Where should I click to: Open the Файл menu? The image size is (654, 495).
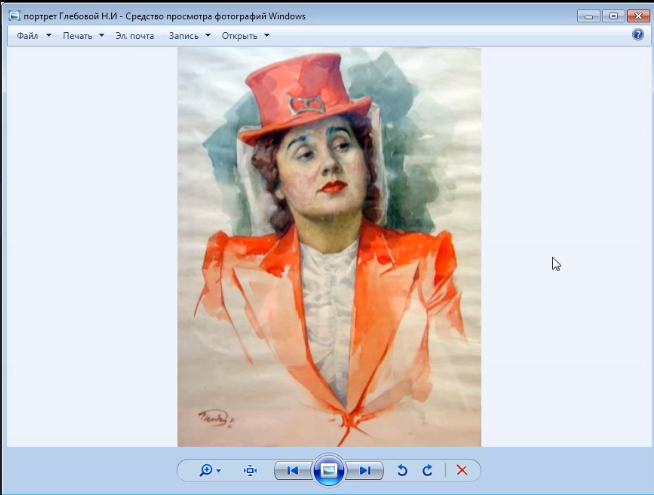28,35
